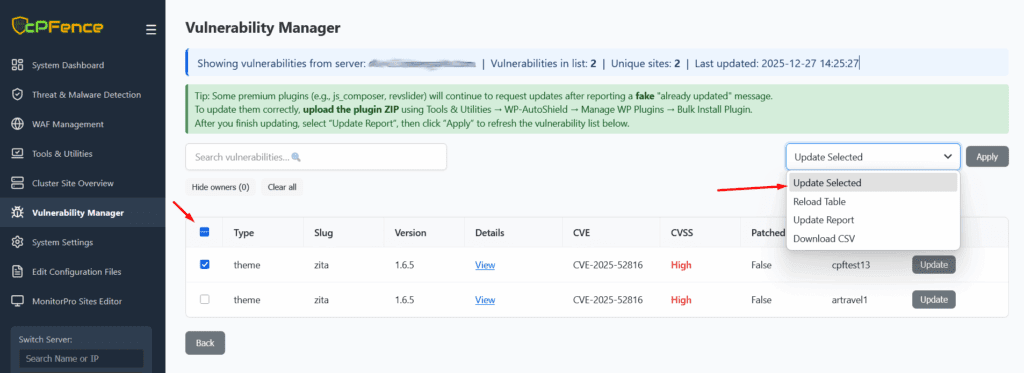
Task: Click the Tools & Utilities icon
Action: click(18, 154)
